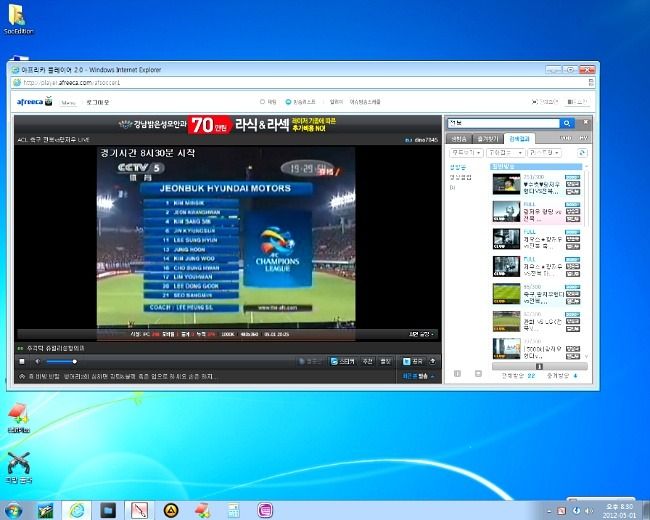The image size is (650, 520).
Task: Click the notice icon in bottom ticker
Action: 22,377
